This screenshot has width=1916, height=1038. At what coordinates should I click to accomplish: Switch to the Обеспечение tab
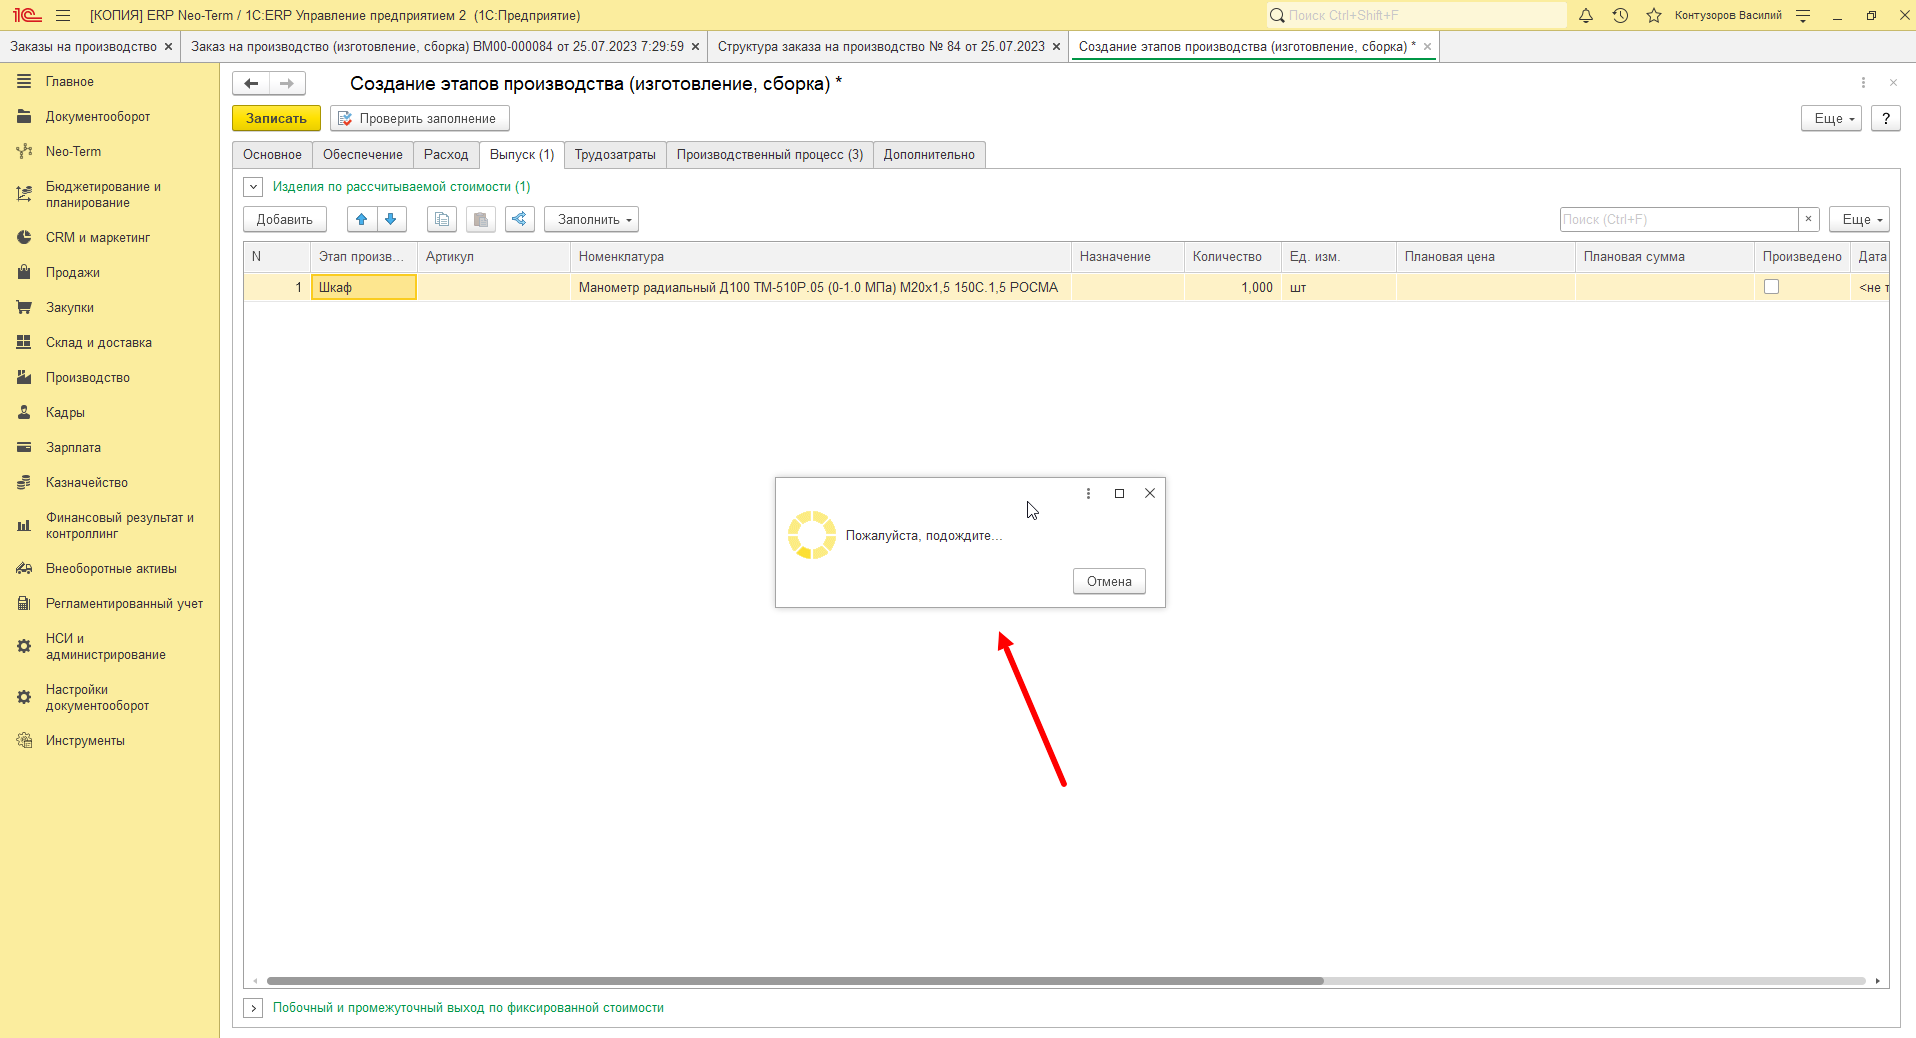(363, 154)
